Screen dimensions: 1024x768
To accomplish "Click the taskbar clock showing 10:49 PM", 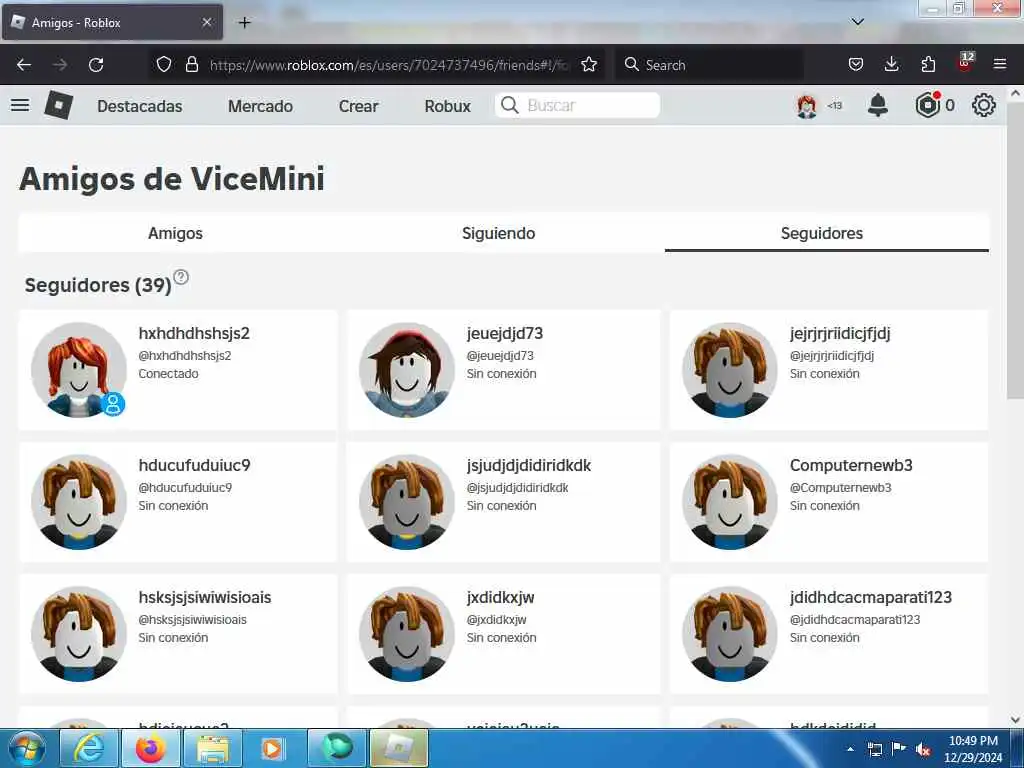I will coord(973,748).
